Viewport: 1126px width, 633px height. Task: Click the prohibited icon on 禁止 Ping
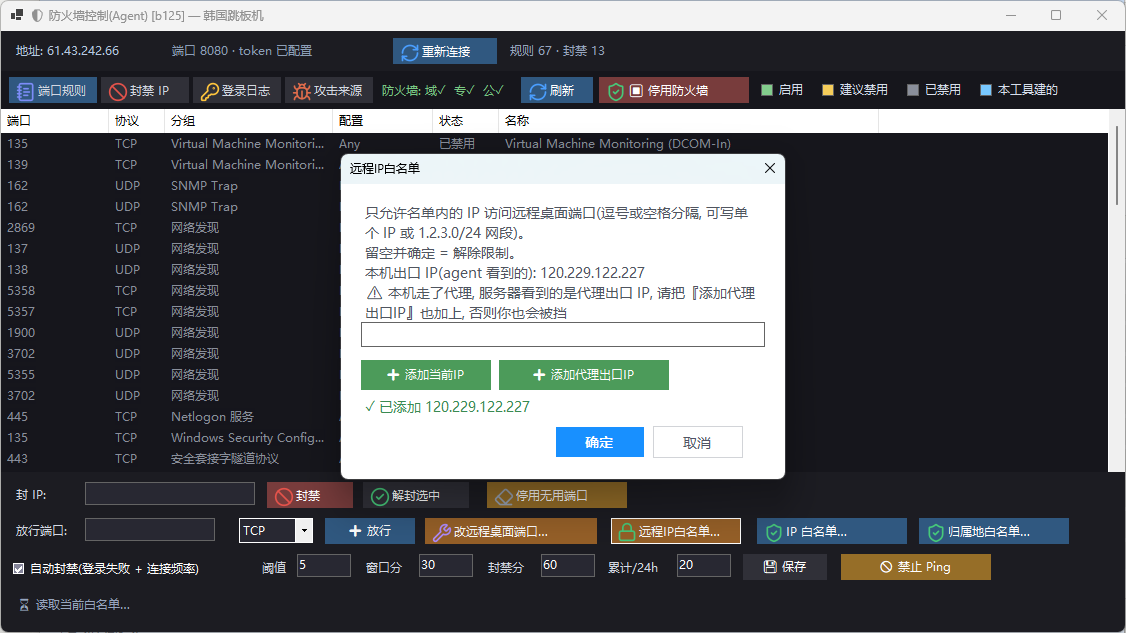(x=886, y=568)
